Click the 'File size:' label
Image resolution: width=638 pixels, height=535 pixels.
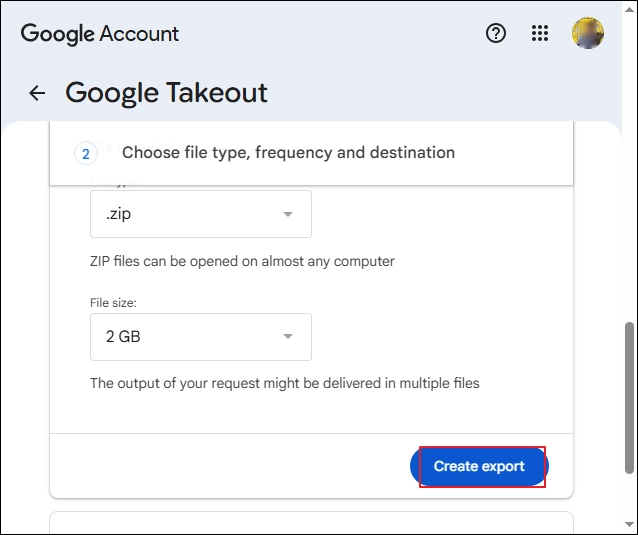[113, 303]
